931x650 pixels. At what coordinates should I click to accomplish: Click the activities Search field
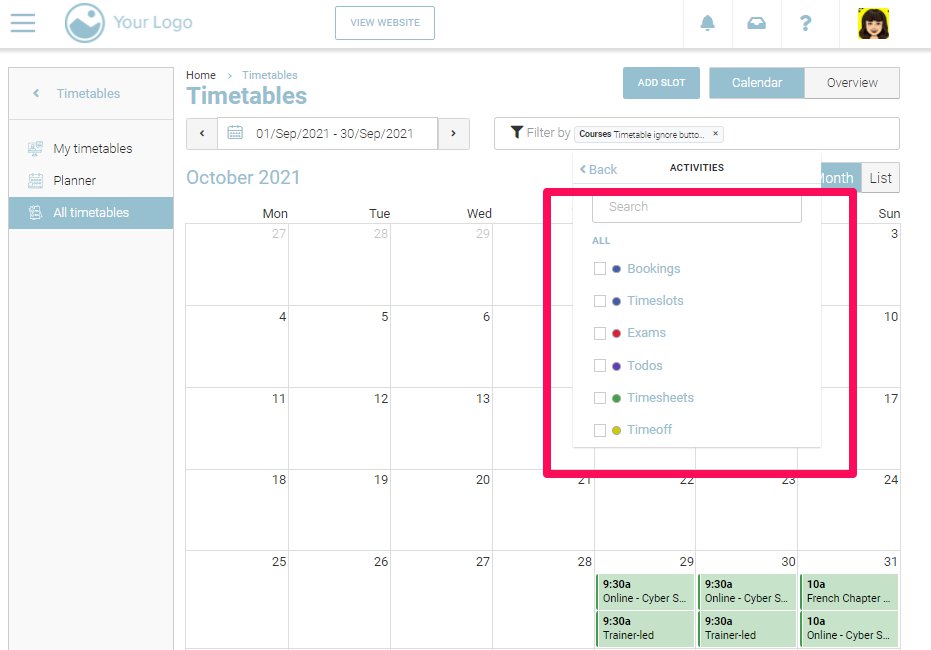click(696, 207)
